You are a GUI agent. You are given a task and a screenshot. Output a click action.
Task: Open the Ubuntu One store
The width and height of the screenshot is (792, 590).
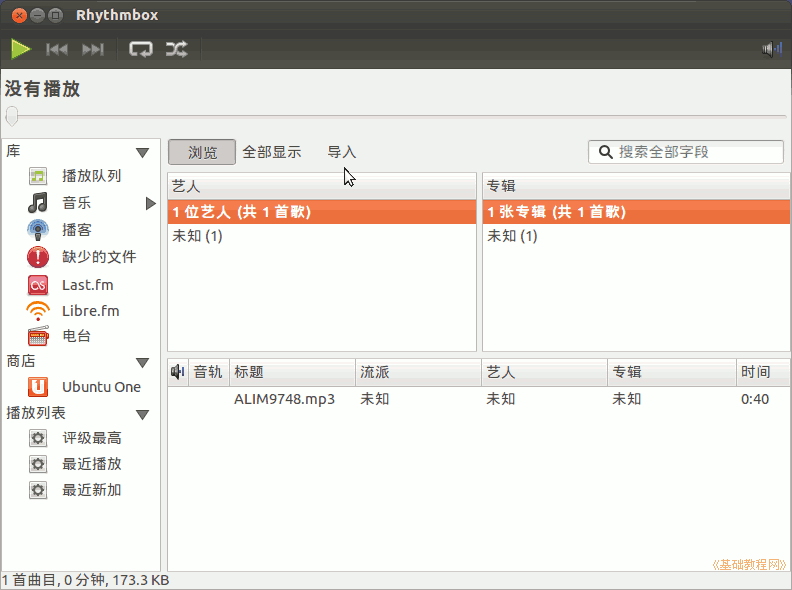tap(100, 387)
